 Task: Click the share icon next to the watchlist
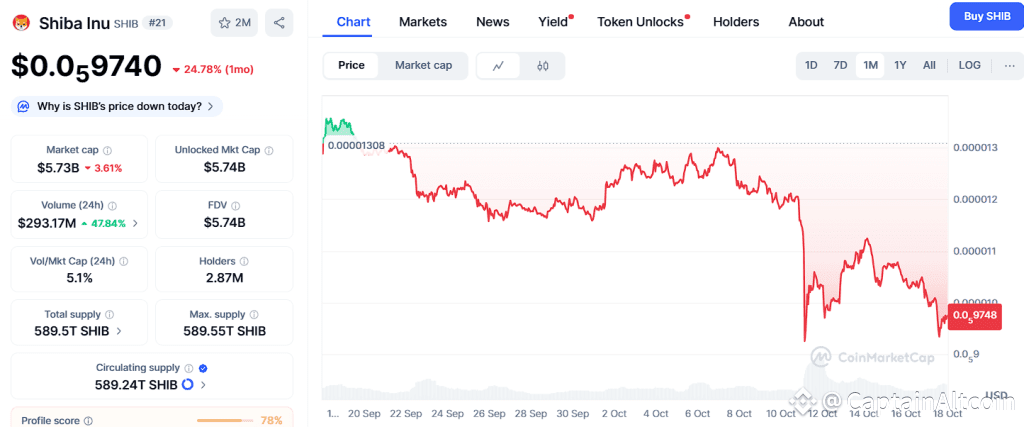coord(279,22)
